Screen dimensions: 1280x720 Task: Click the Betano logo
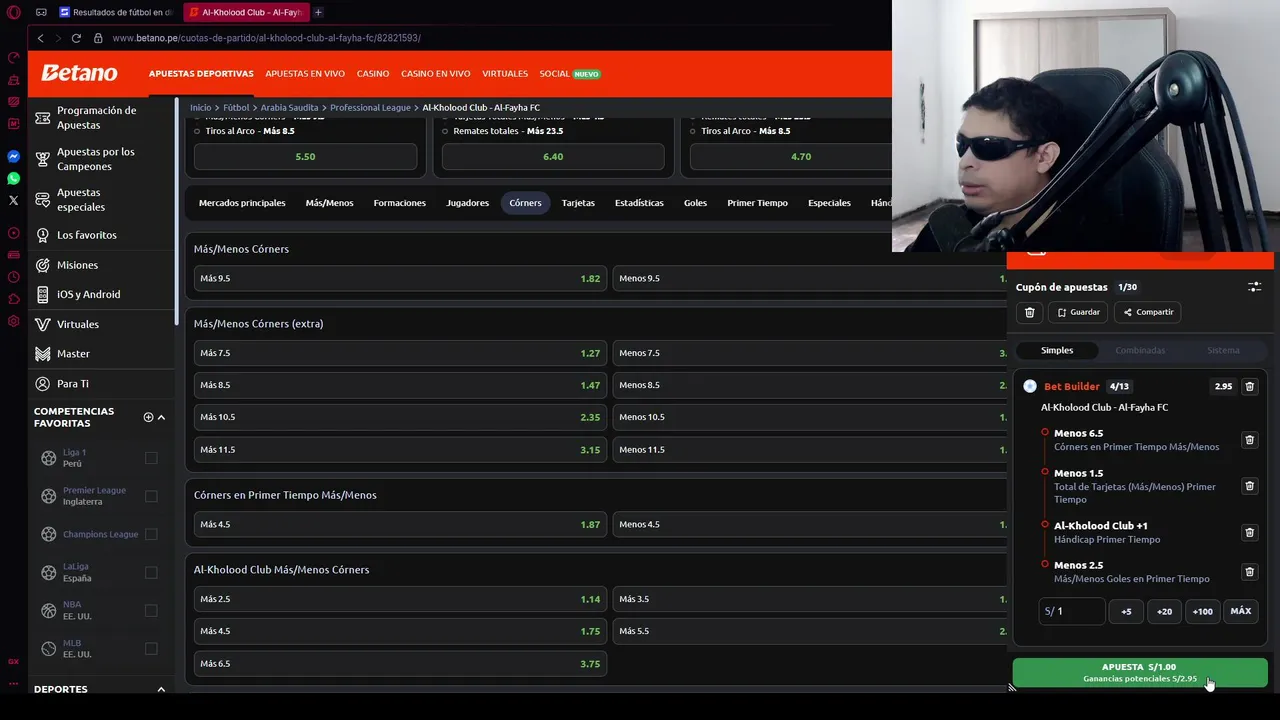(79, 73)
